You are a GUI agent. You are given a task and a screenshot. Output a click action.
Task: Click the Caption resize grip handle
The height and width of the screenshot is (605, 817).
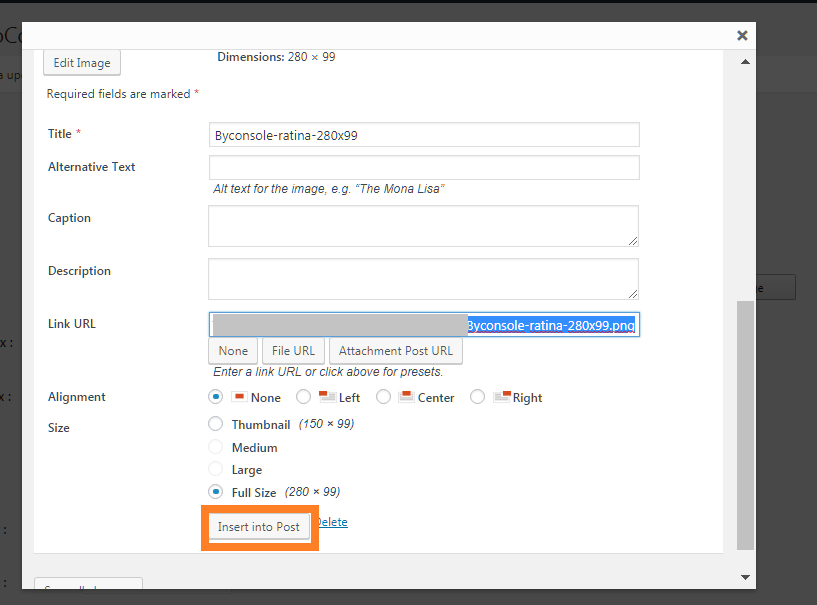[x=633, y=241]
